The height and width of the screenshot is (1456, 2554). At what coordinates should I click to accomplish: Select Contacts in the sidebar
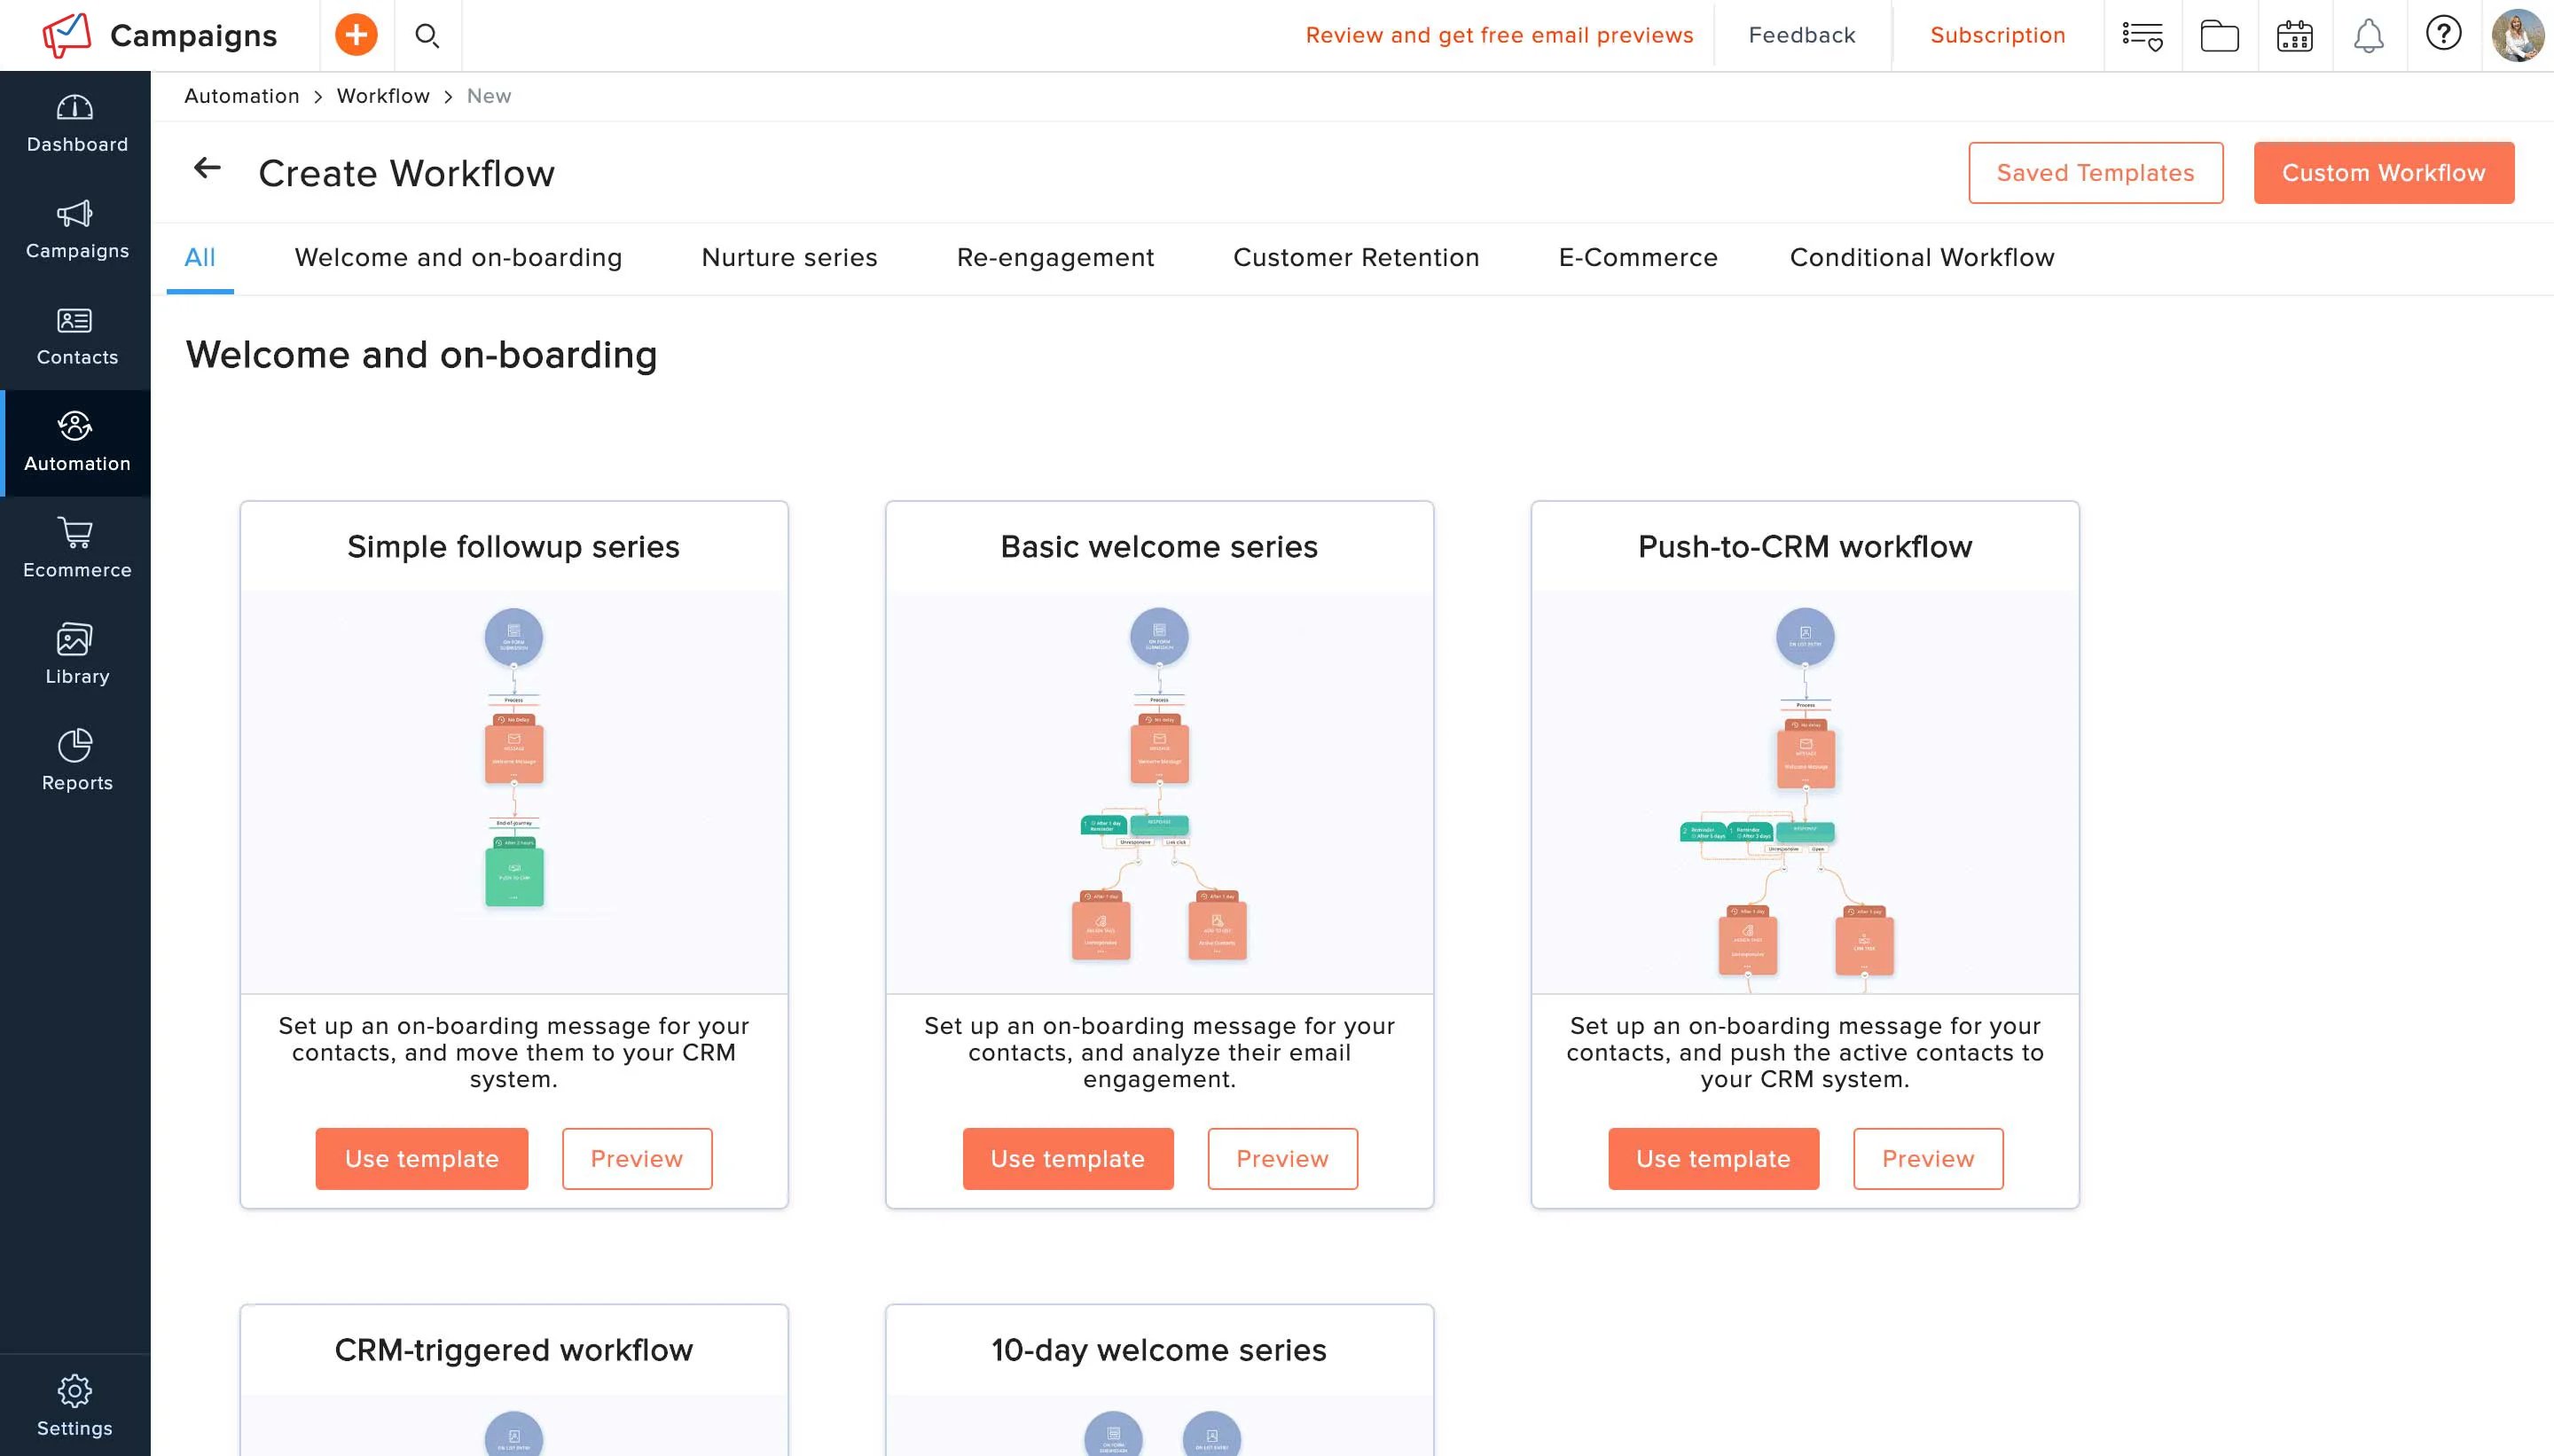[x=76, y=334]
